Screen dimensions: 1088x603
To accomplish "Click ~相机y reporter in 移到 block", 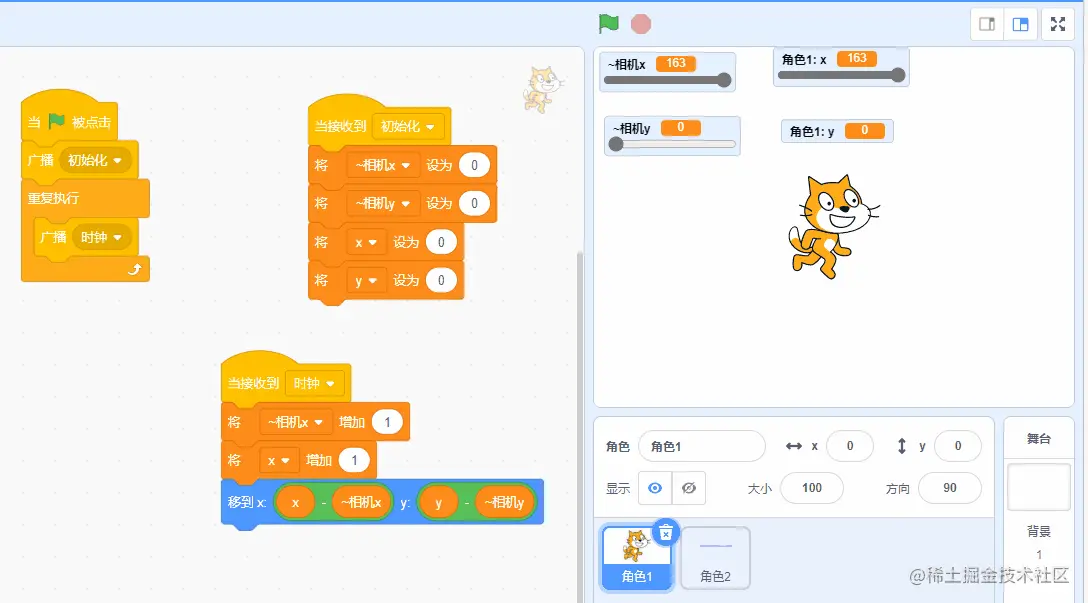I will pos(504,502).
